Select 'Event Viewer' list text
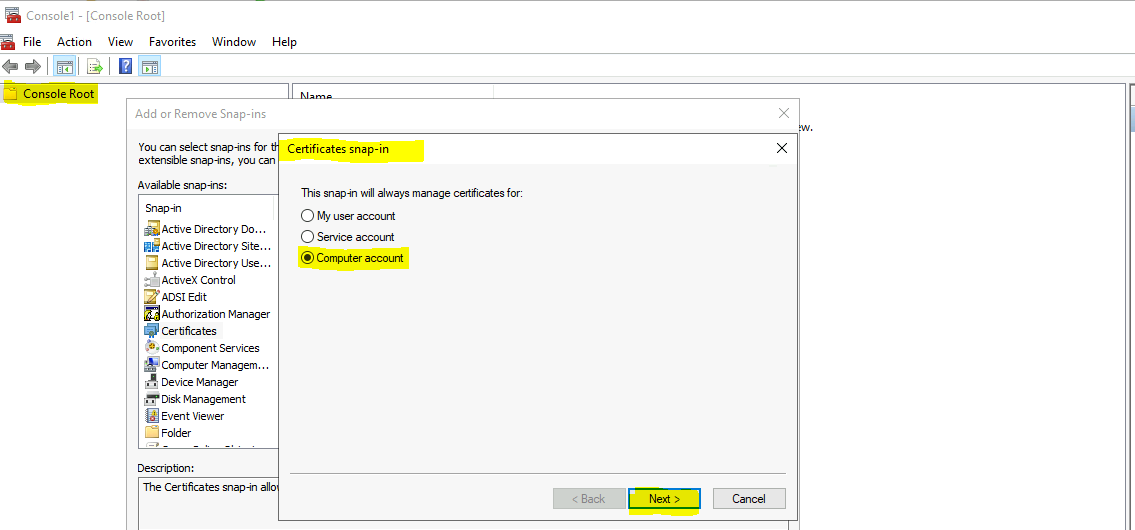 click(193, 416)
